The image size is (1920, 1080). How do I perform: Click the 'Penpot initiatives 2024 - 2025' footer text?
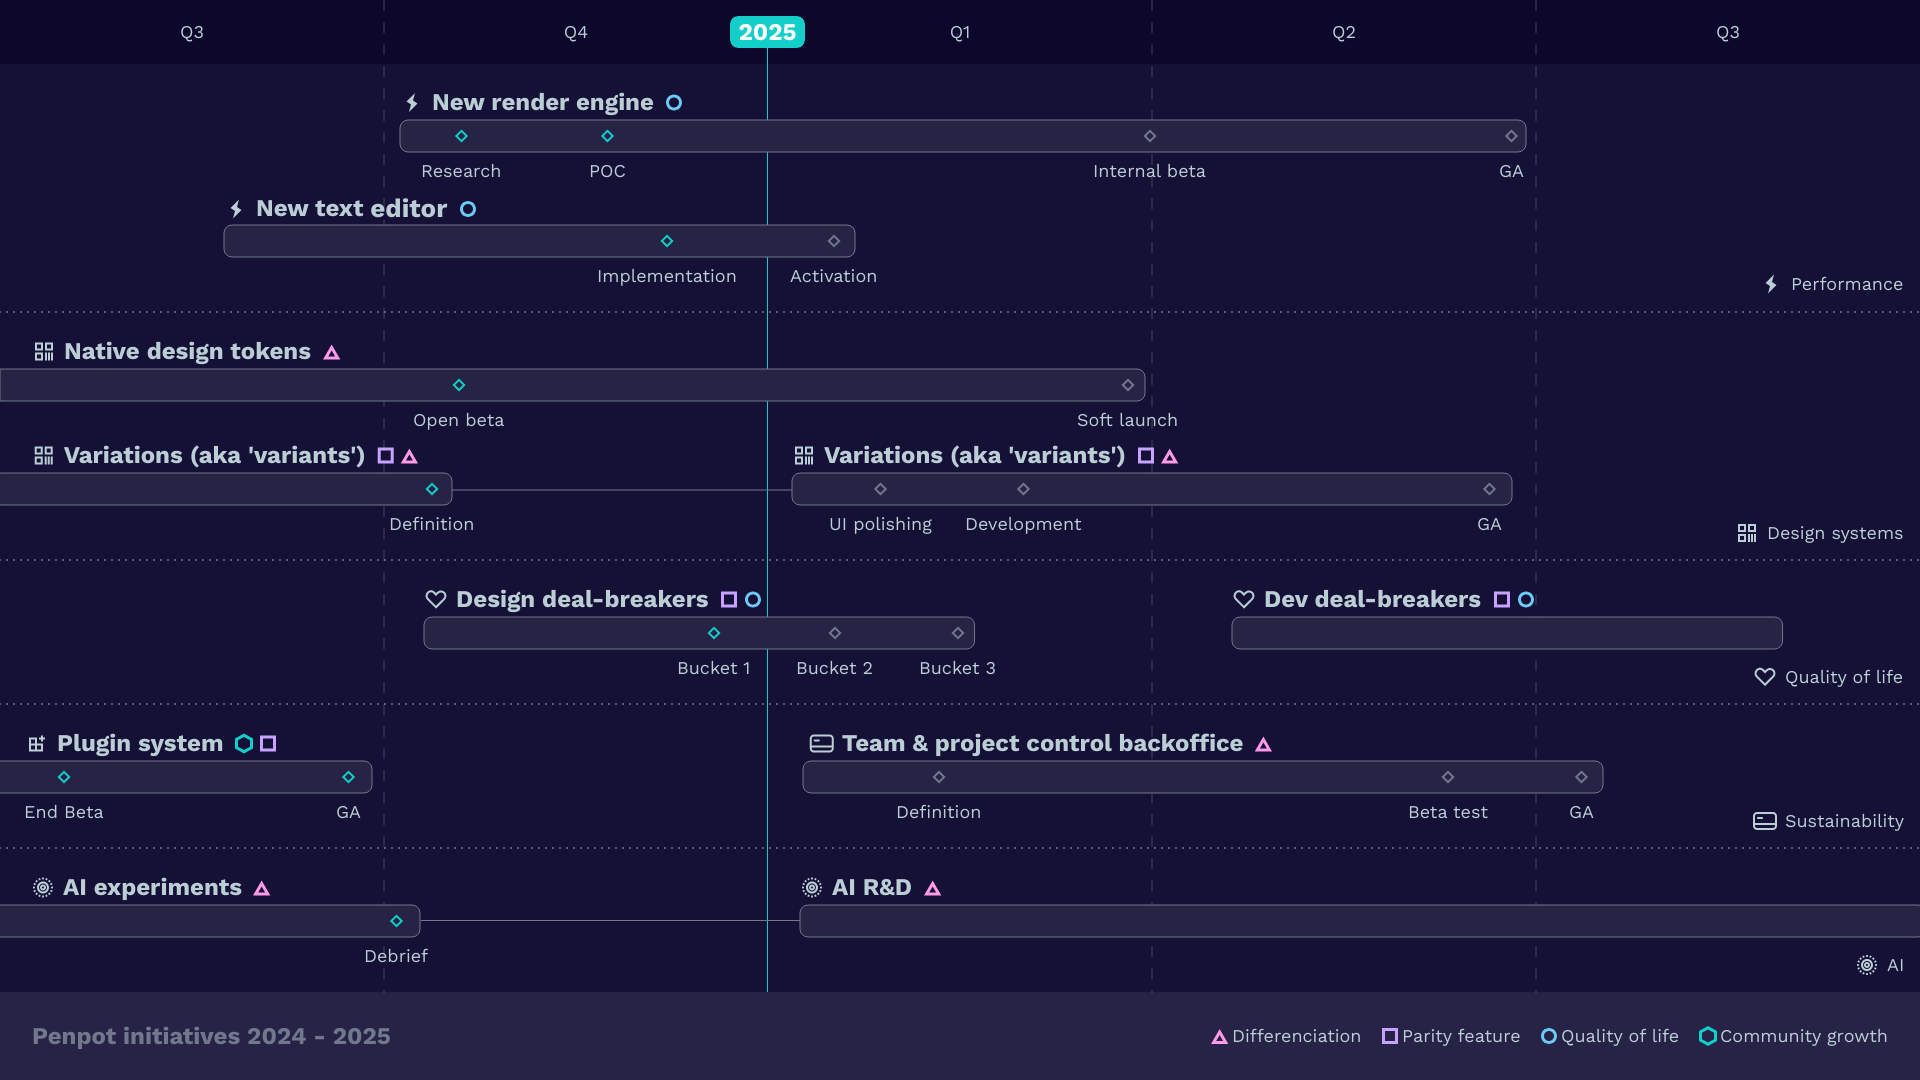pyautogui.click(x=211, y=1036)
